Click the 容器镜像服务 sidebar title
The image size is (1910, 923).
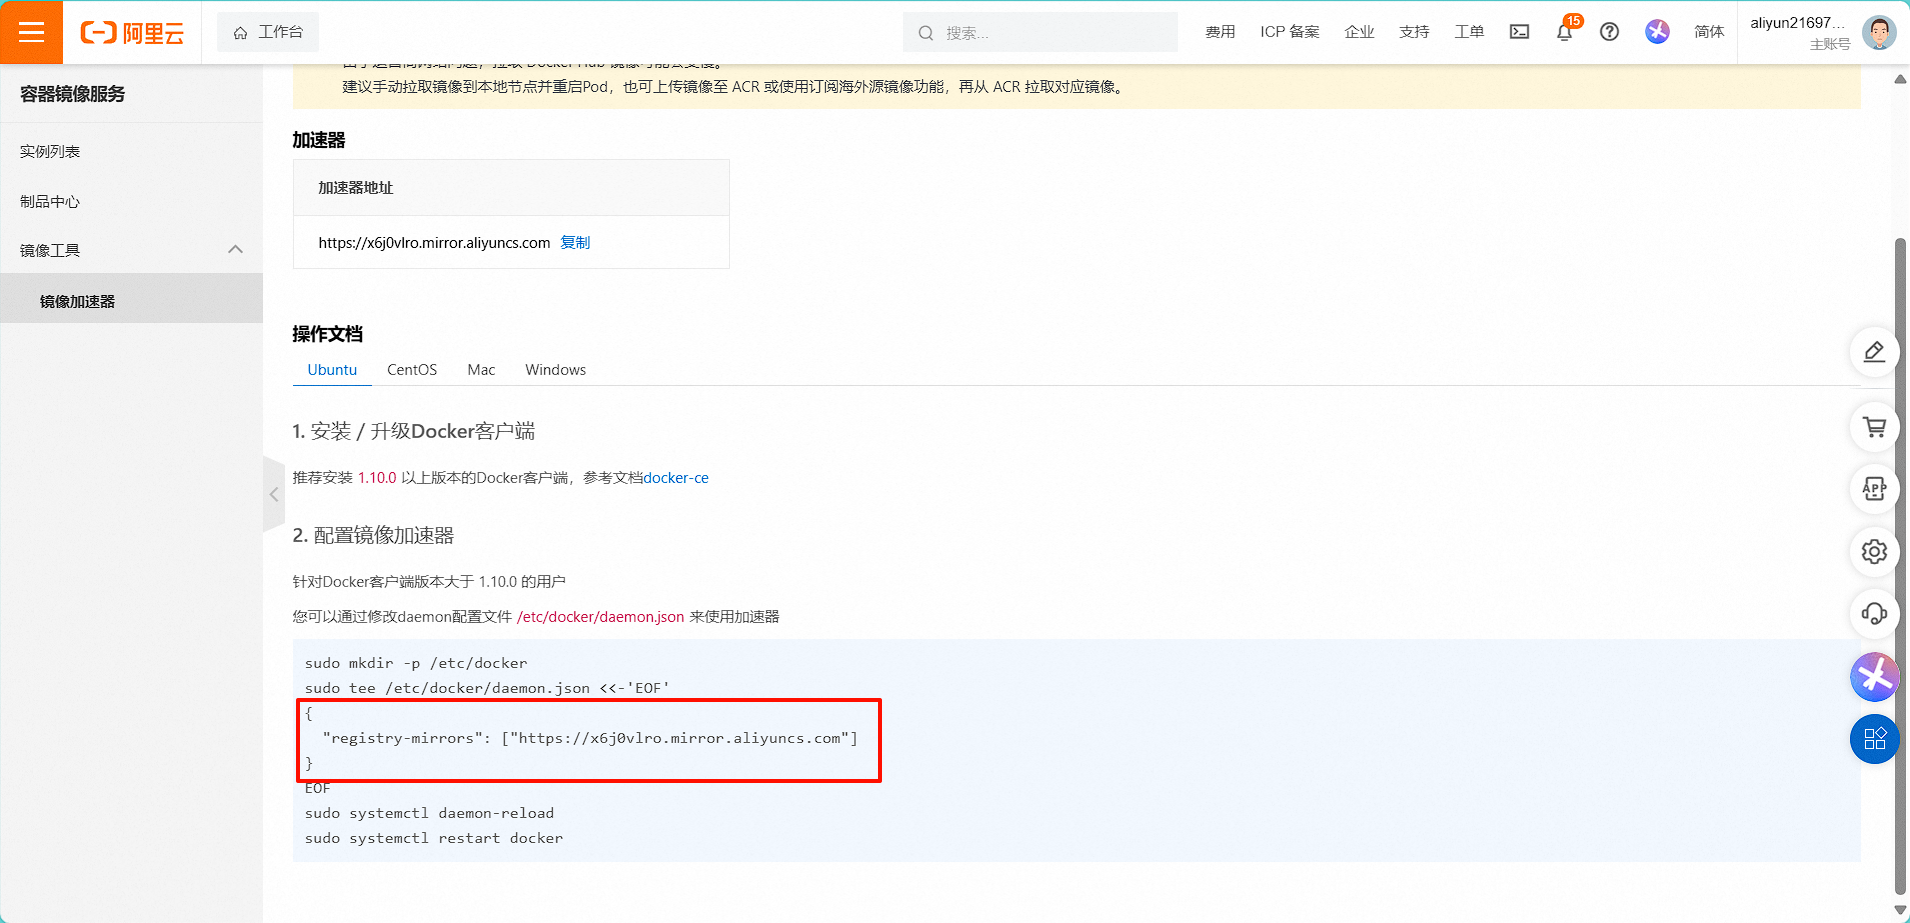73,94
